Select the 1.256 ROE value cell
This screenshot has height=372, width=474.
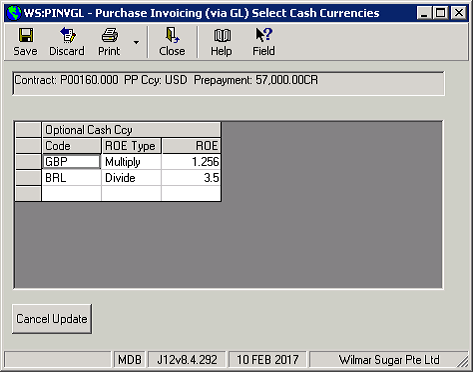click(191, 162)
